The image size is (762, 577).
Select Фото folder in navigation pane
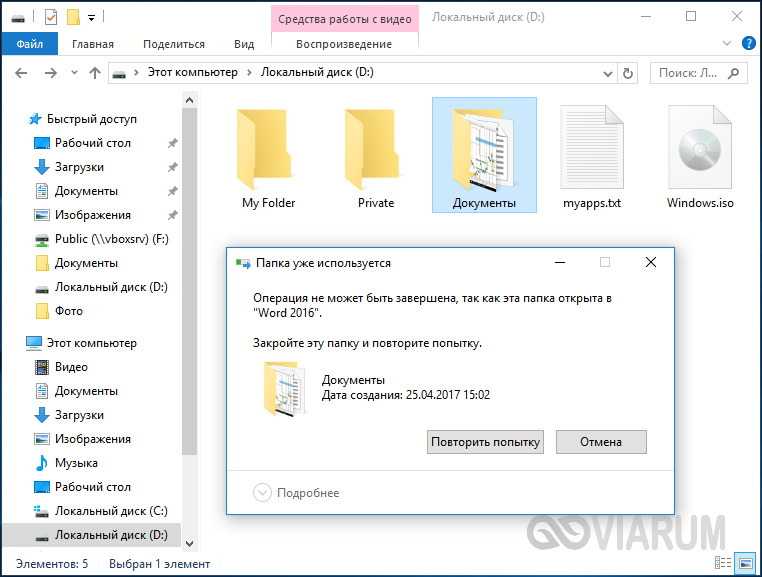click(x=69, y=311)
